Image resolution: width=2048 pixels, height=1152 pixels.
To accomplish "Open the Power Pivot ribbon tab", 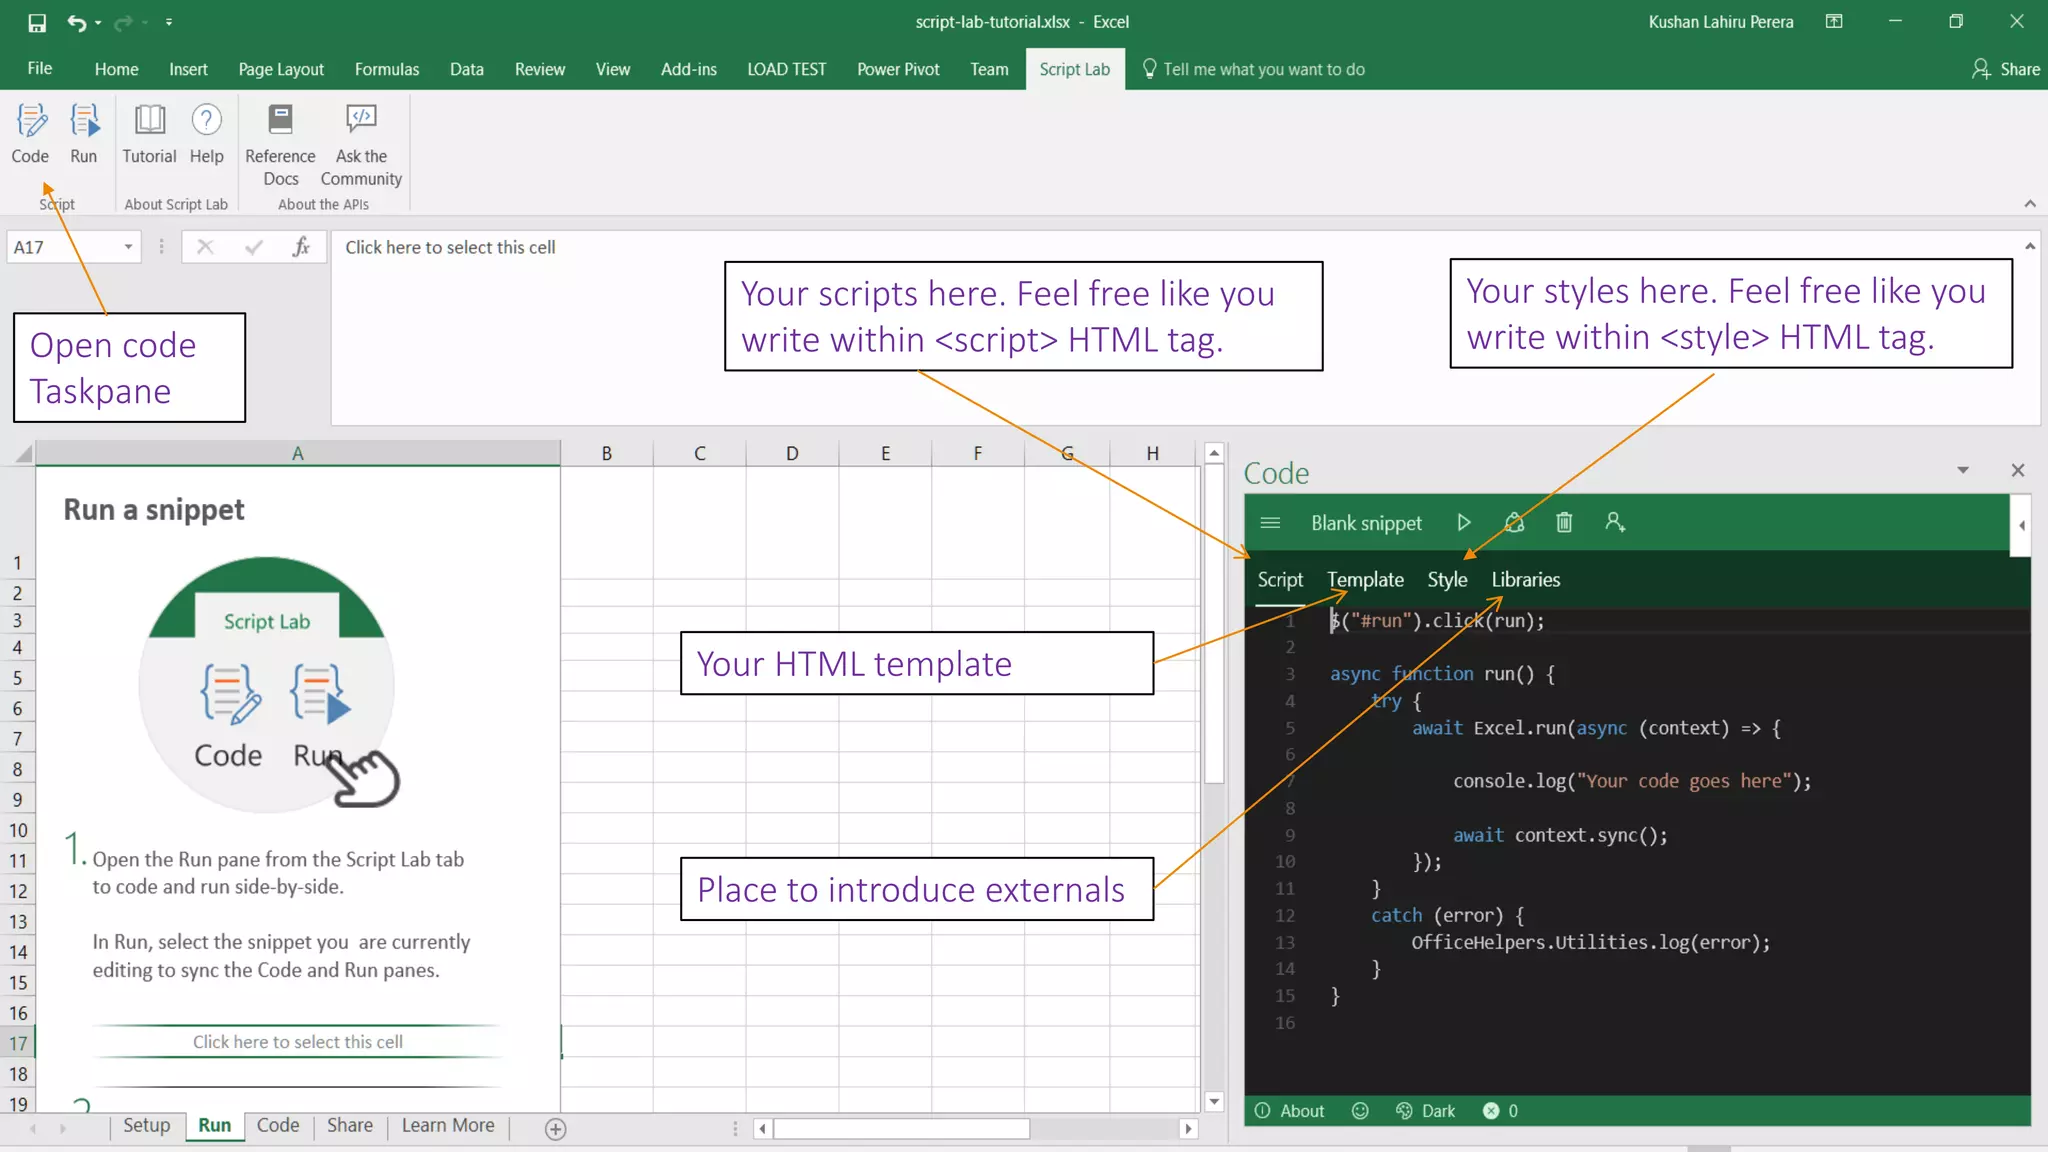I will [x=898, y=69].
